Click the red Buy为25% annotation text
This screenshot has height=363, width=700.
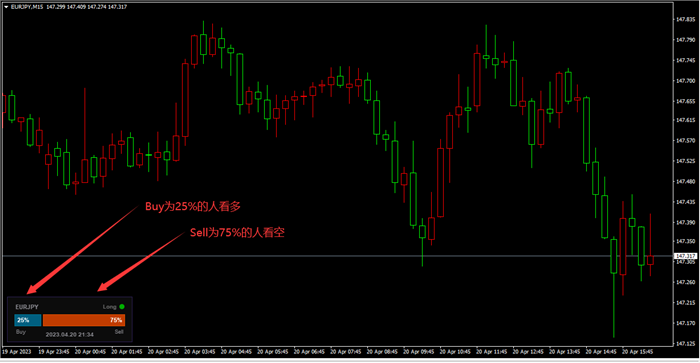tap(193, 206)
